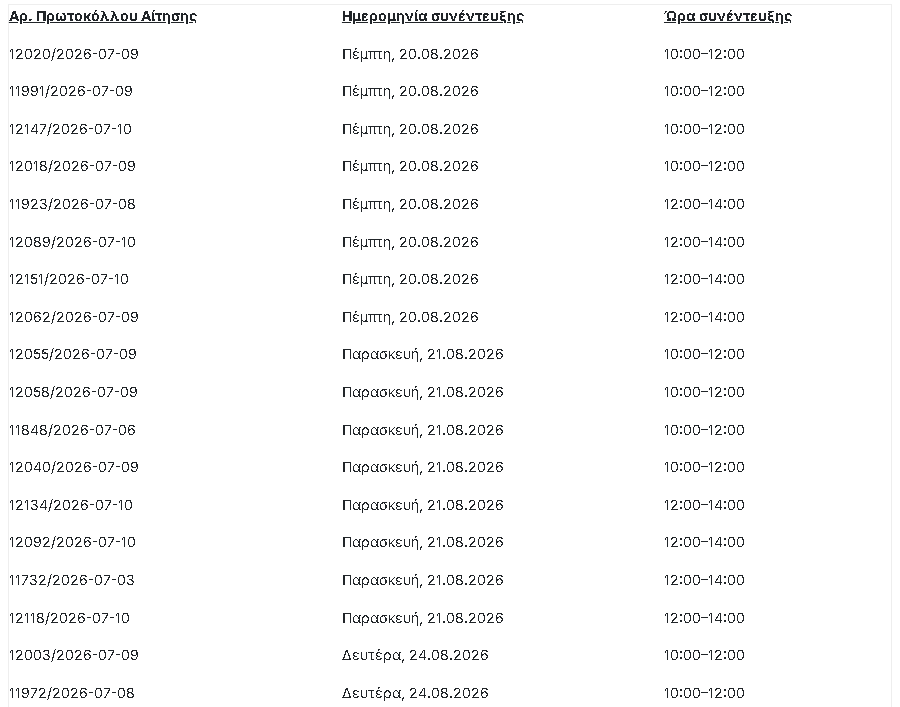
Task: Click protocol entry 12118/2026-07-10
Action: 69,618
